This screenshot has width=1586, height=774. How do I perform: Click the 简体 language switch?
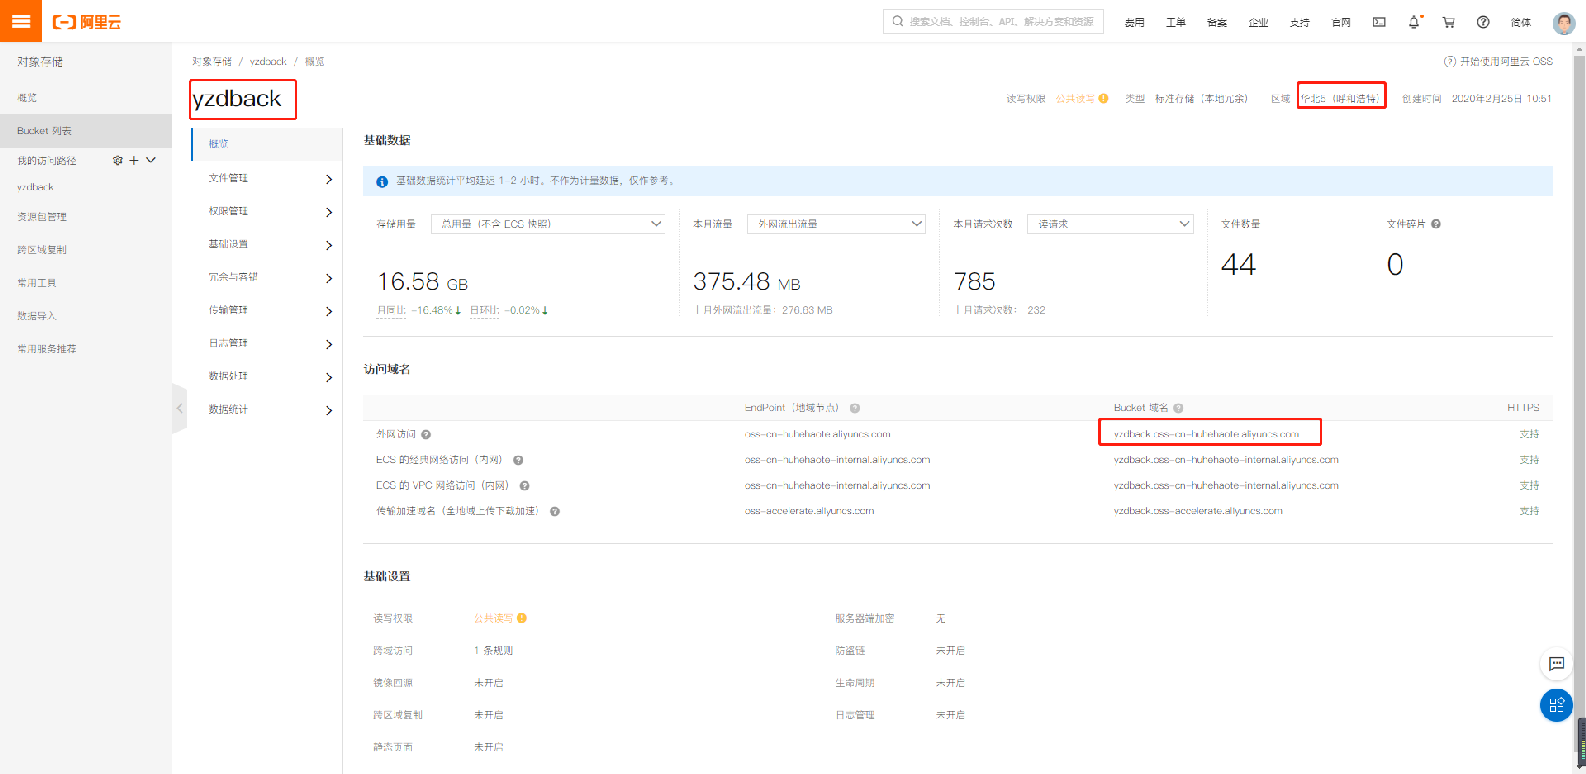click(1521, 22)
